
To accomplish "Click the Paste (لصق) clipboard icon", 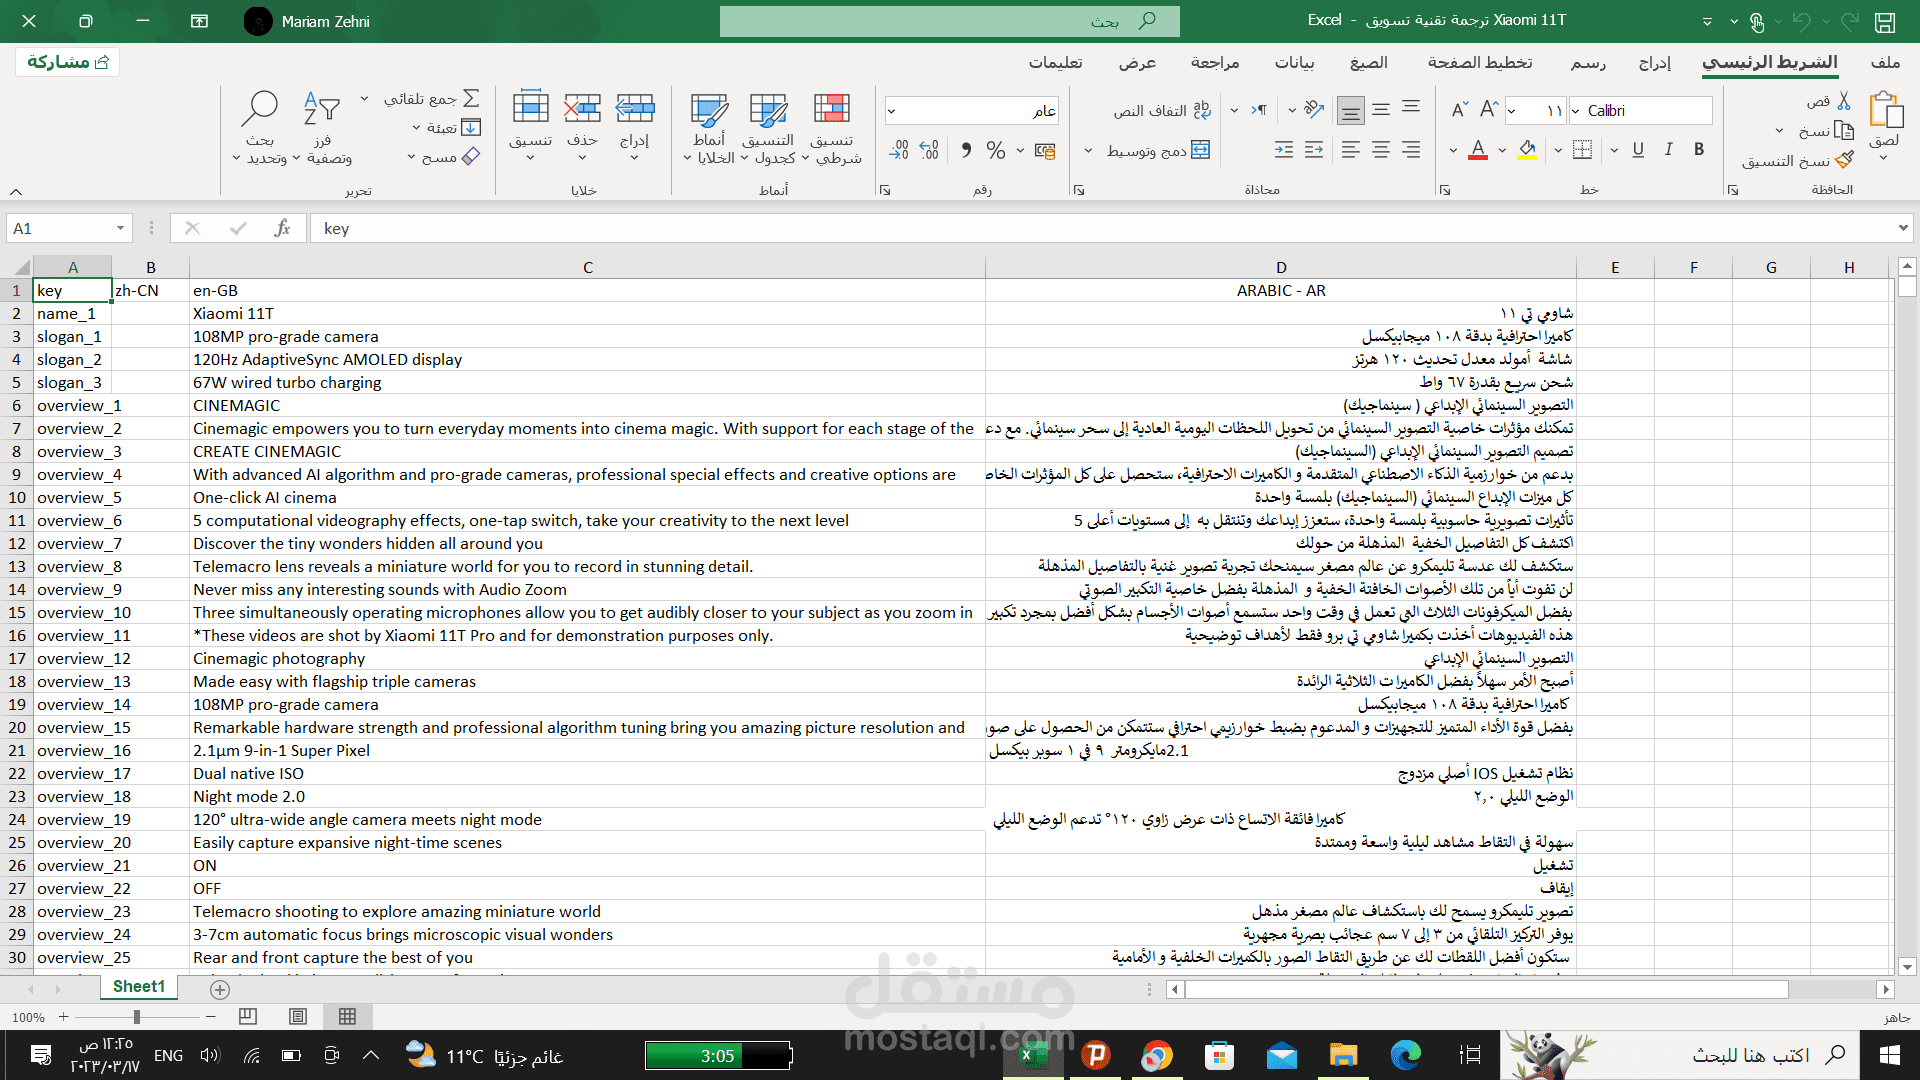I will tap(1885, 110).
